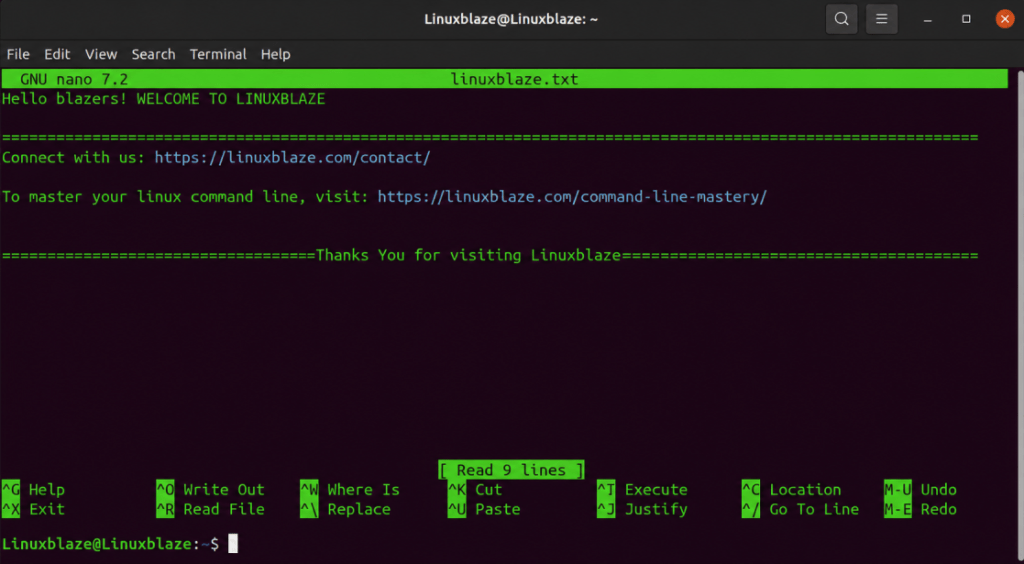Image resolution: width=1024 pixels, height=564 pixels.
Task: Click the ^J shortcut key label
Action: [x=606, y=509]
